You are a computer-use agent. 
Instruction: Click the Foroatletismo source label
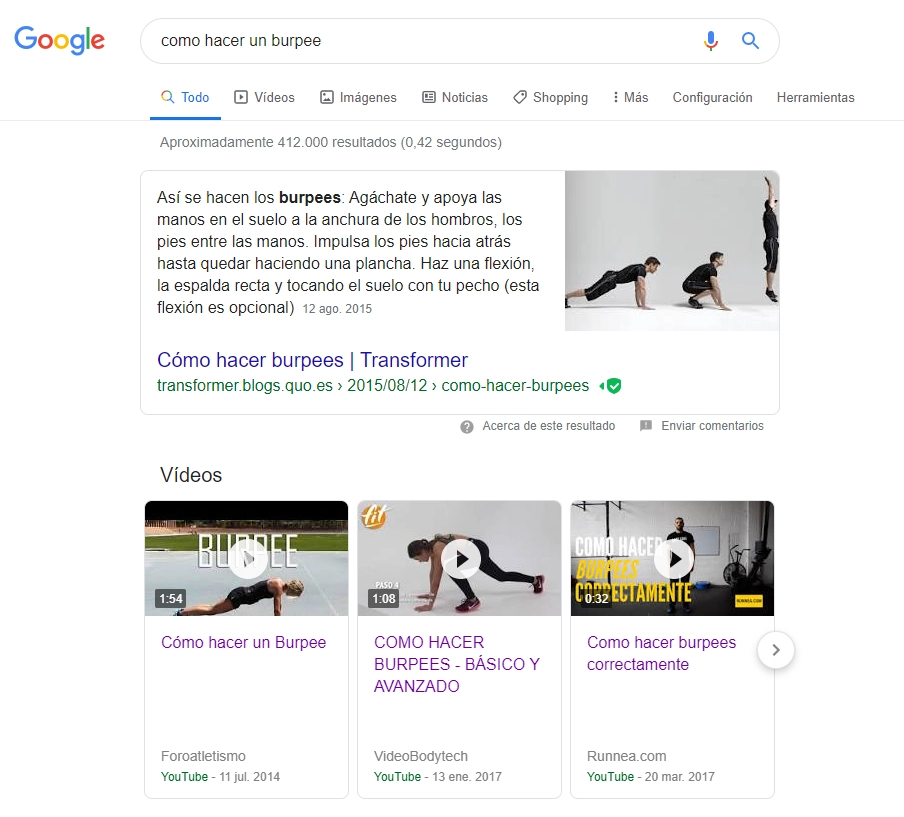coord(204,756)
